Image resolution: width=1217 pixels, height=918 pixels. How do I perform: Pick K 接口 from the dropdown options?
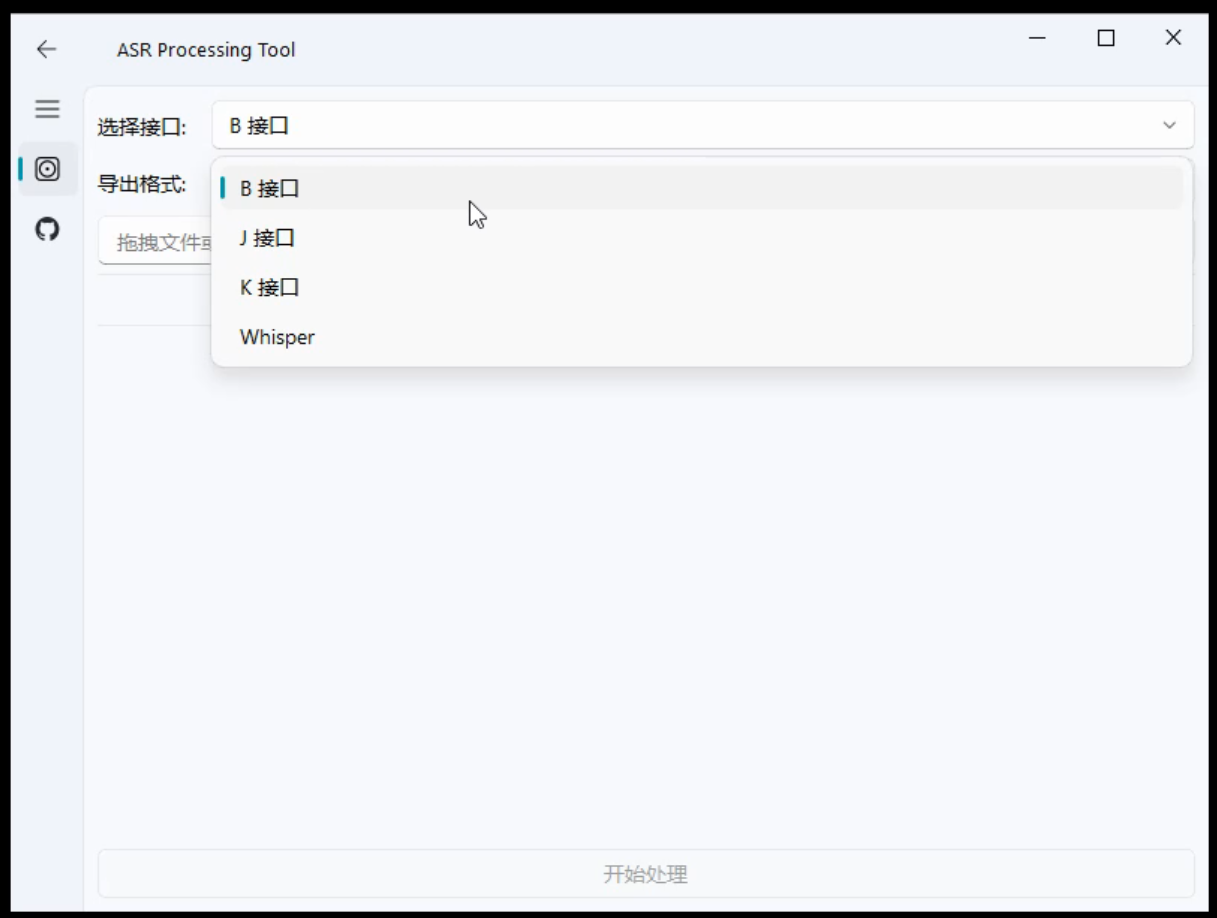(270, 288)
